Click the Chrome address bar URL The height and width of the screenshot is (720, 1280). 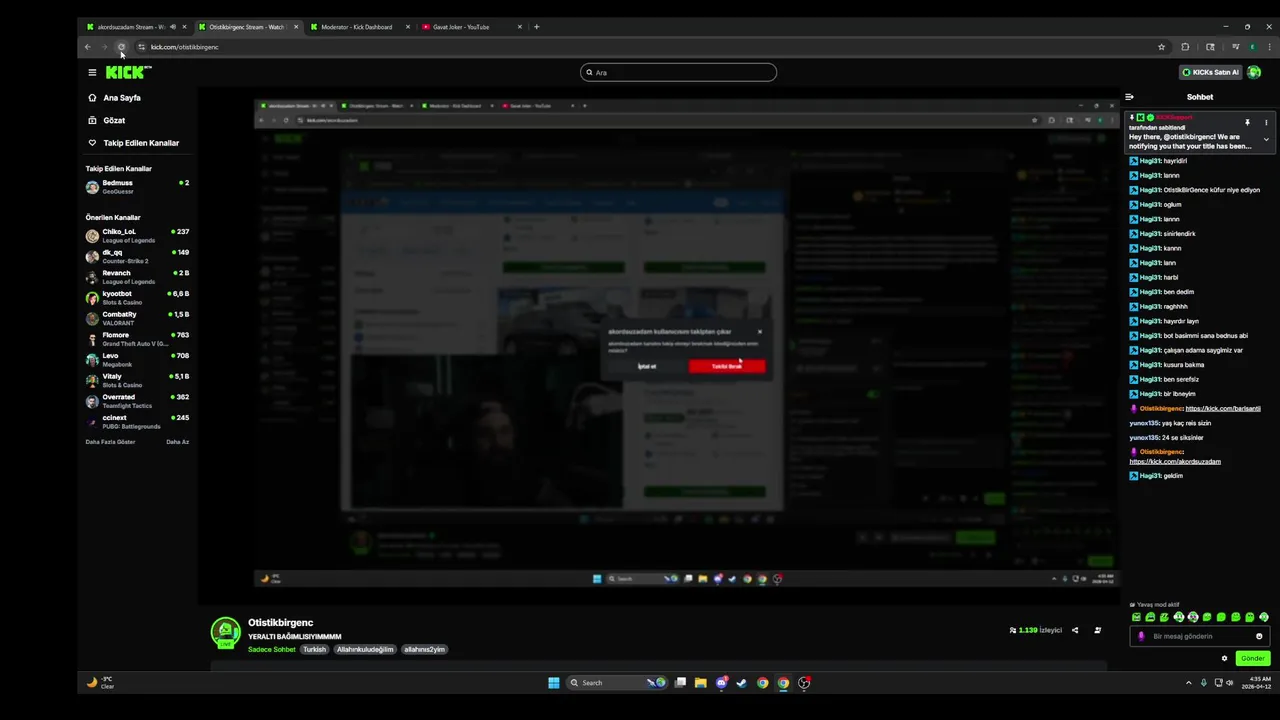(184, 47)
